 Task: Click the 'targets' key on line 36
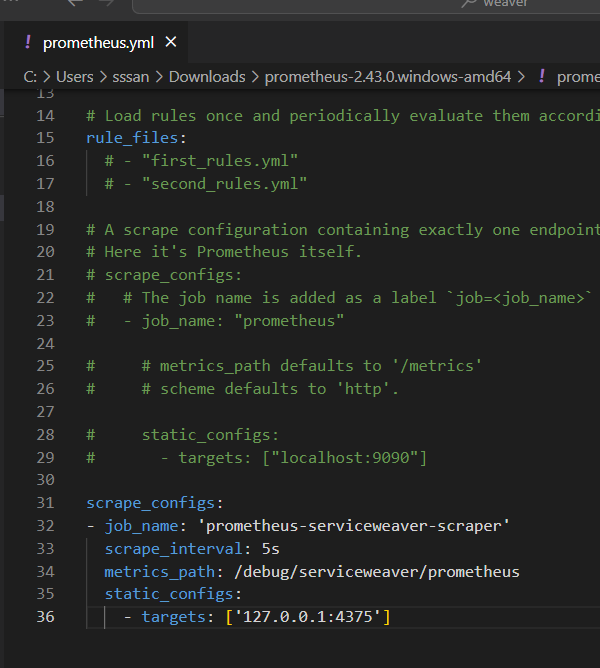(173, 617)
